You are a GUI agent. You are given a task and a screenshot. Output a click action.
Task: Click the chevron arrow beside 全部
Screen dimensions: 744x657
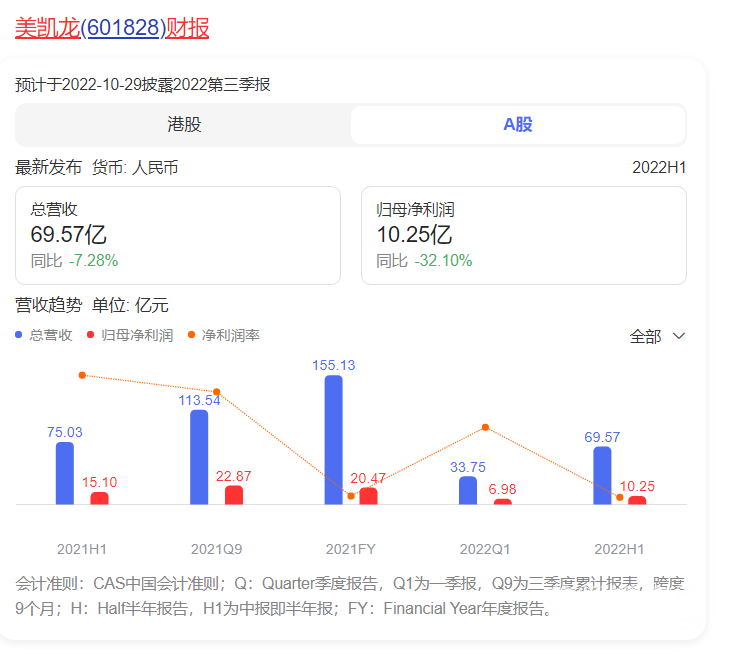pyautogui.click(x=679, y=336)
